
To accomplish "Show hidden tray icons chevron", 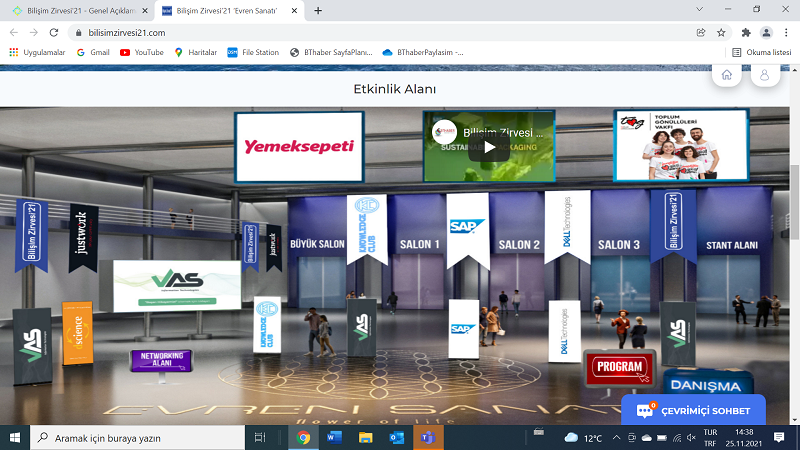I will [x=616, y=438].
